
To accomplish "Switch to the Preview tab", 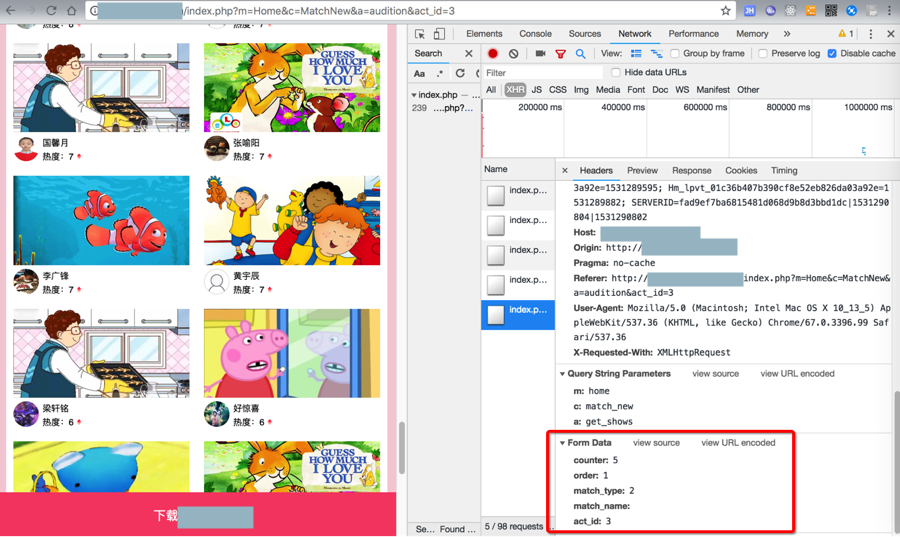I will click(642, 170).
